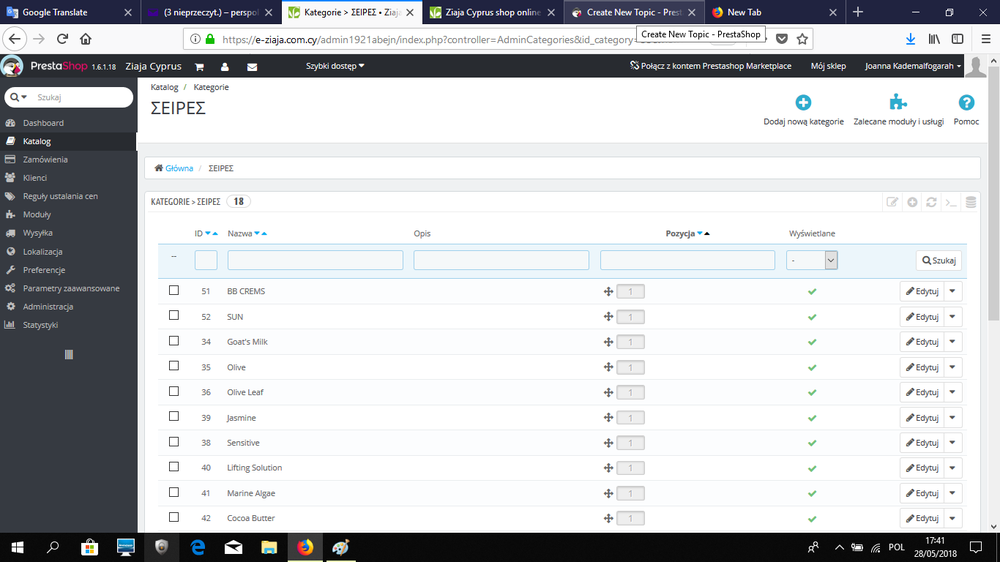Open the export to SQL manager database icon
This screenshot has height=562, width=1000.
pyautogui.click(x=971, y=202)
